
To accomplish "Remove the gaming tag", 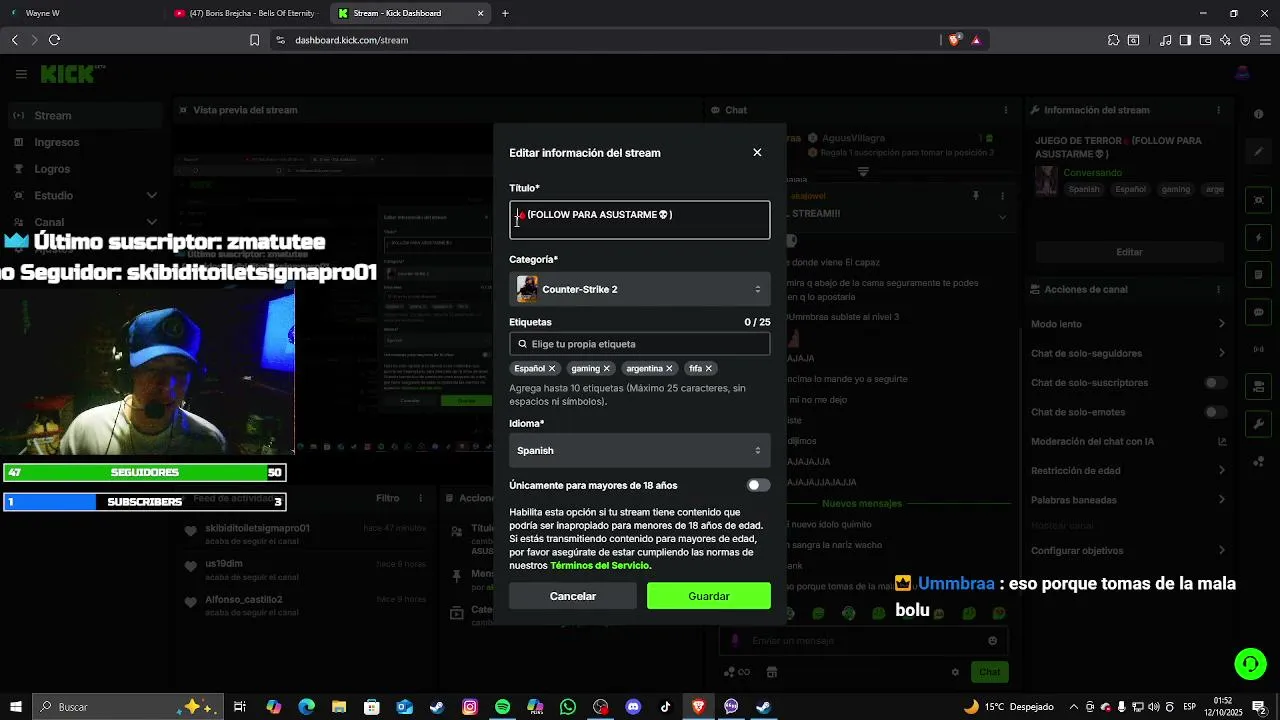I will 606,369.
